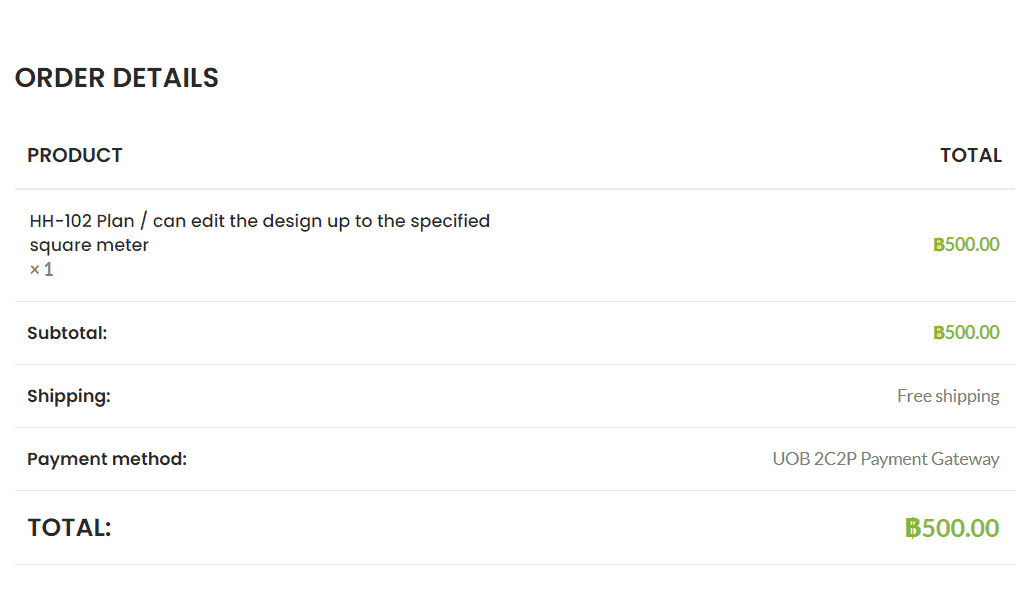Click the baht symbol in the grand total
Viewport: 1030px width, 598px height.
[912, 528]
